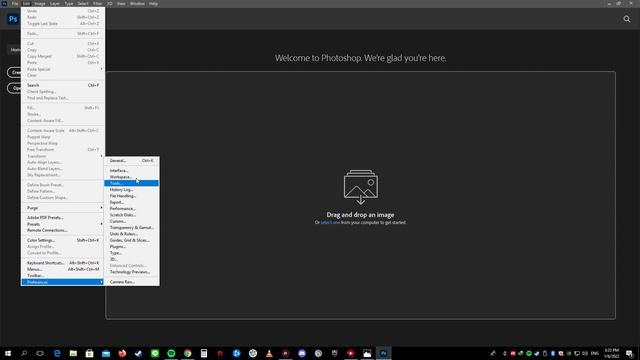The width and height of the screenshot is (640, 360).
Task: Open Calculator from the taskbar
Action: [204, 353]
